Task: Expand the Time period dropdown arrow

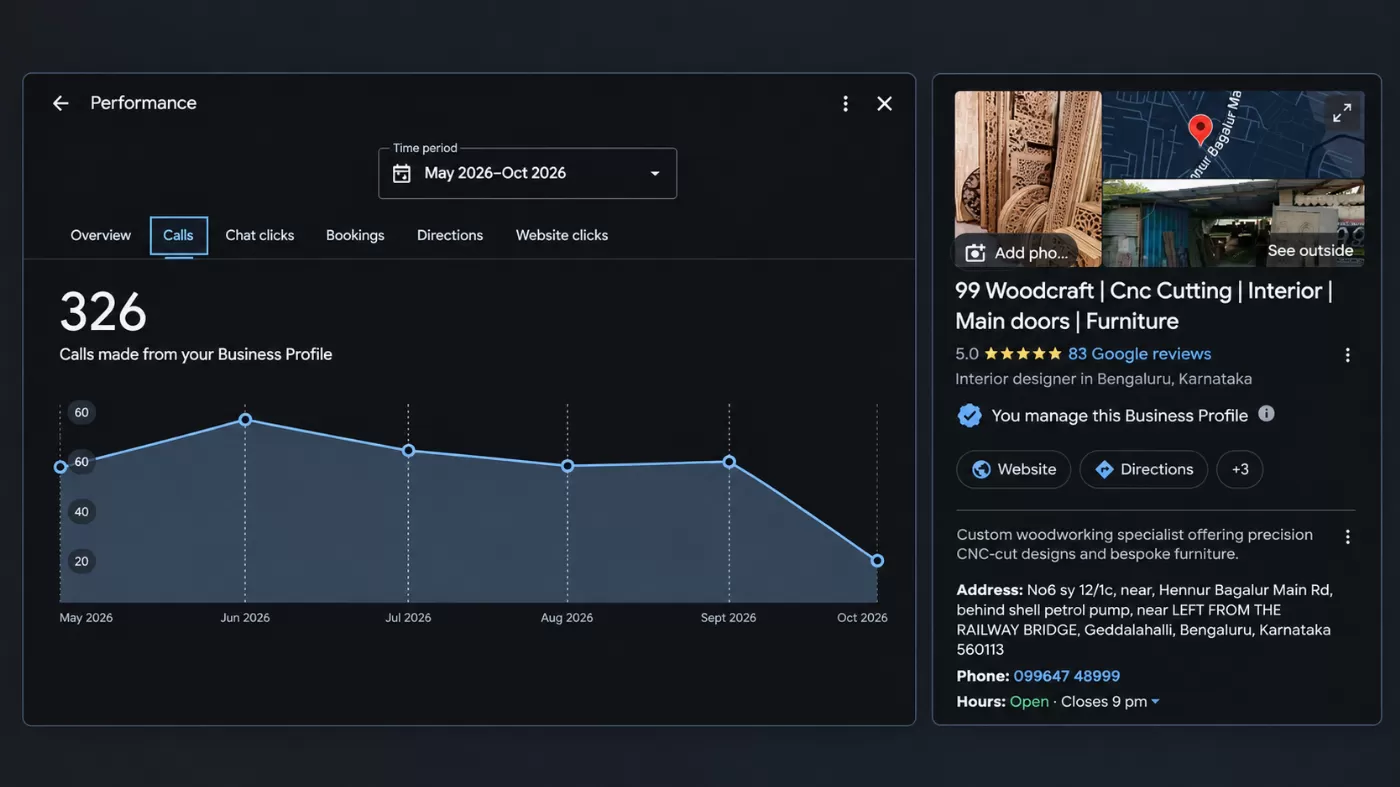Action: (x=655, y=173)
